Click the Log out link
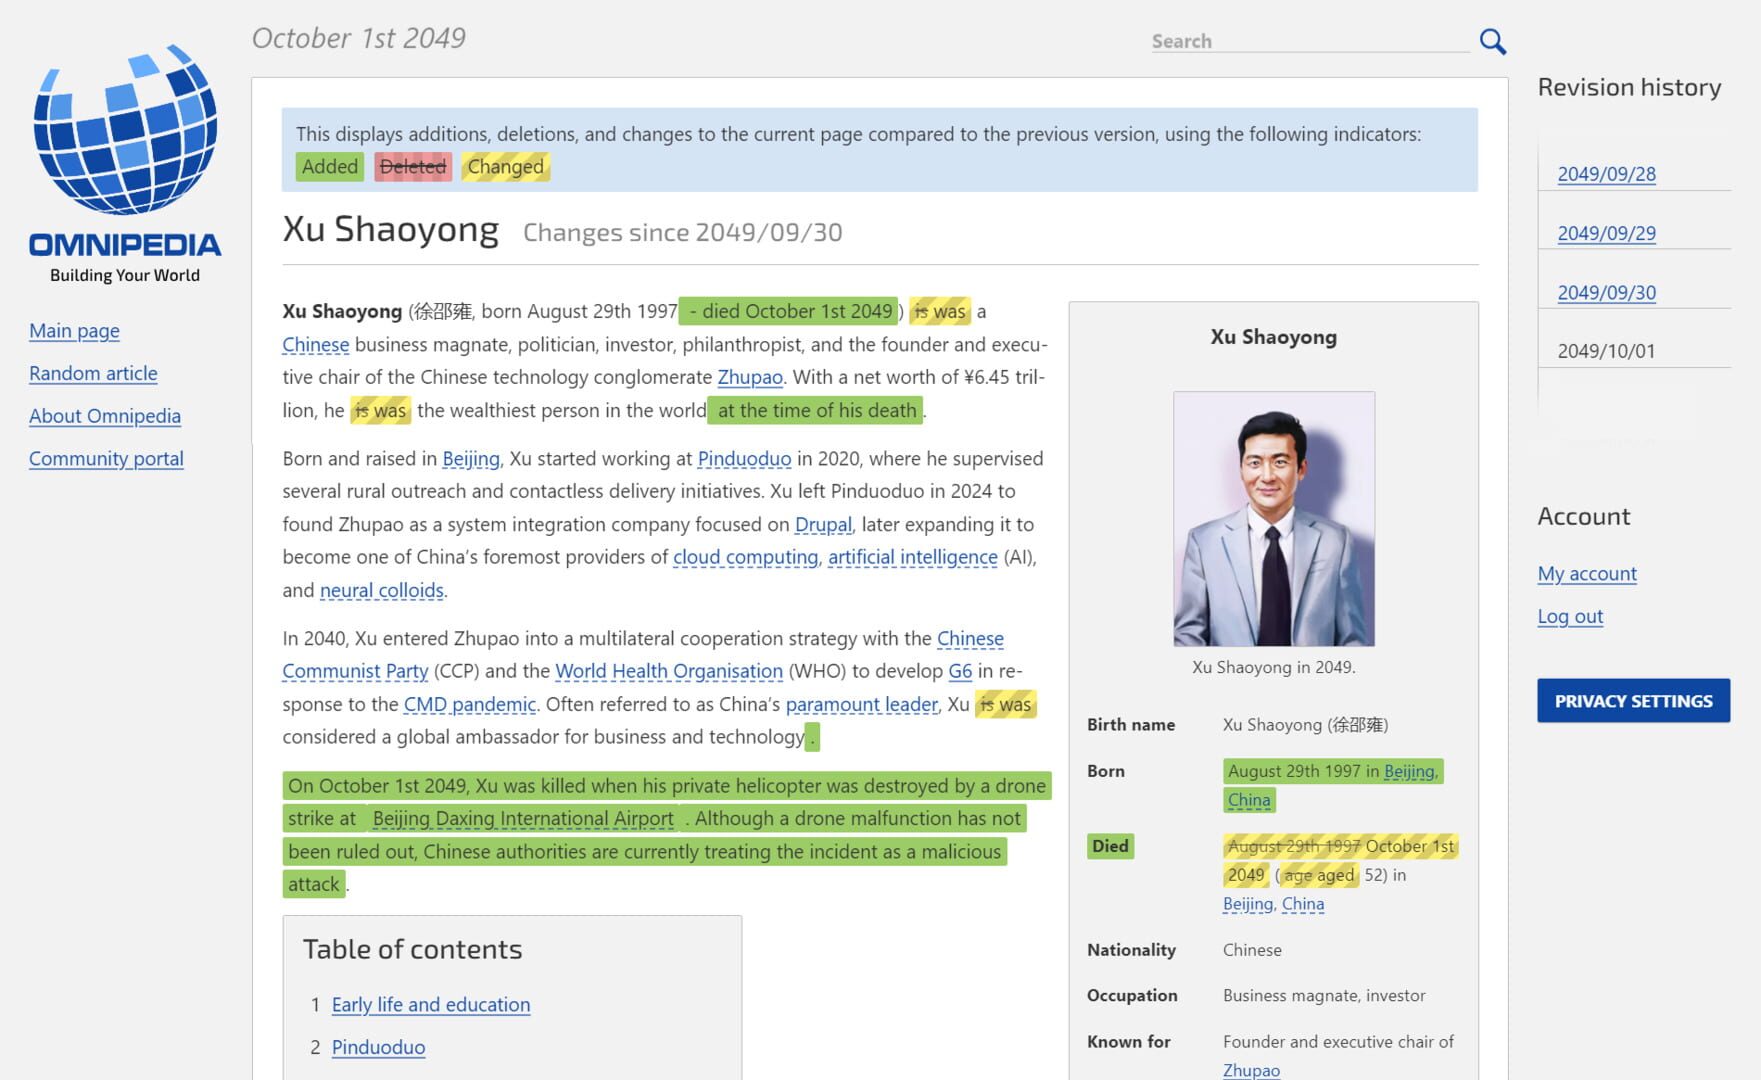The width and height of the screenshot is (1761, 1080). point(1570,617)
